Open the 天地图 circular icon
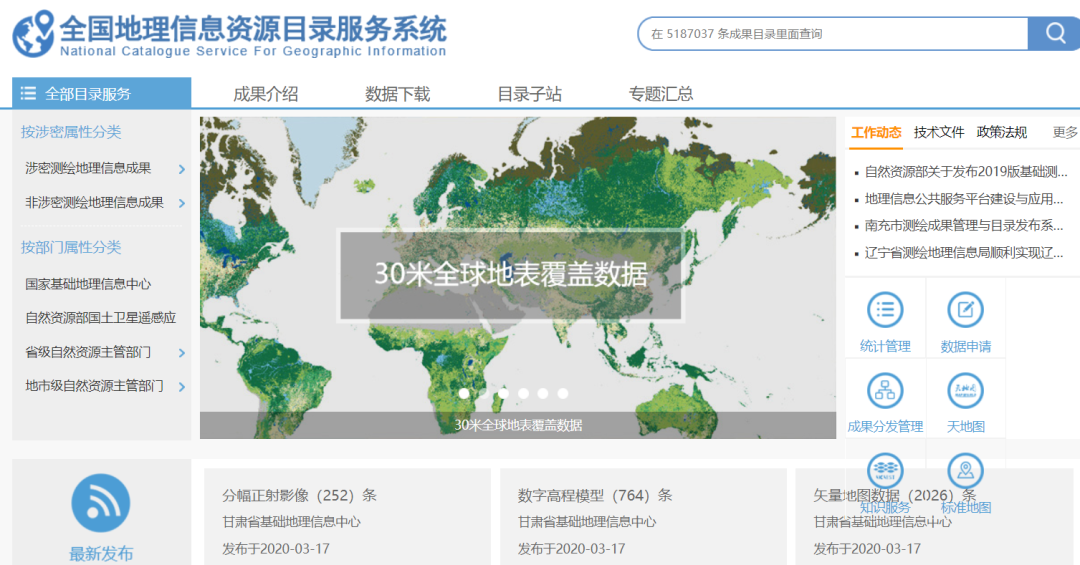The image size is (1080, 565). [966, 391]
